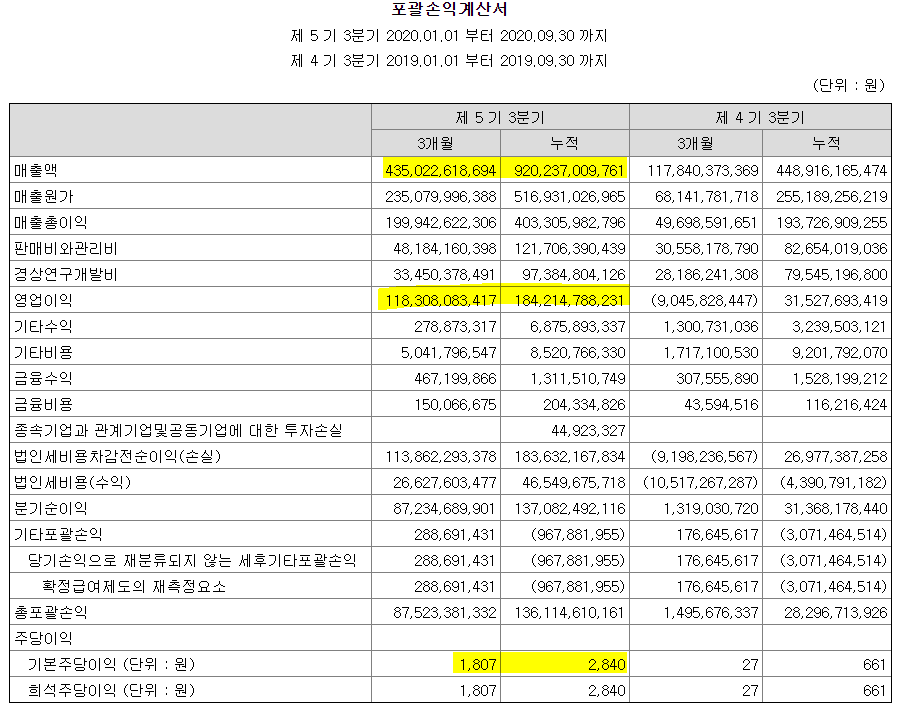Click the 희석주당이익 (단위 : 원) label

pos(111,690)
